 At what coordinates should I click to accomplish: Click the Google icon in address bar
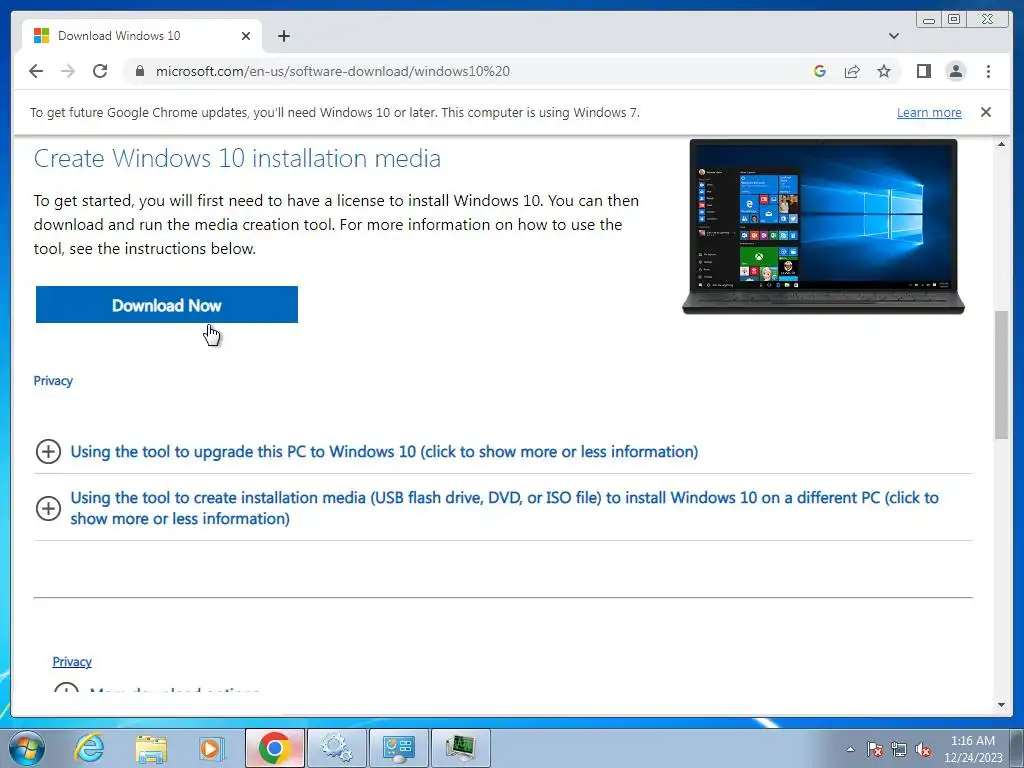click(820, 71)
